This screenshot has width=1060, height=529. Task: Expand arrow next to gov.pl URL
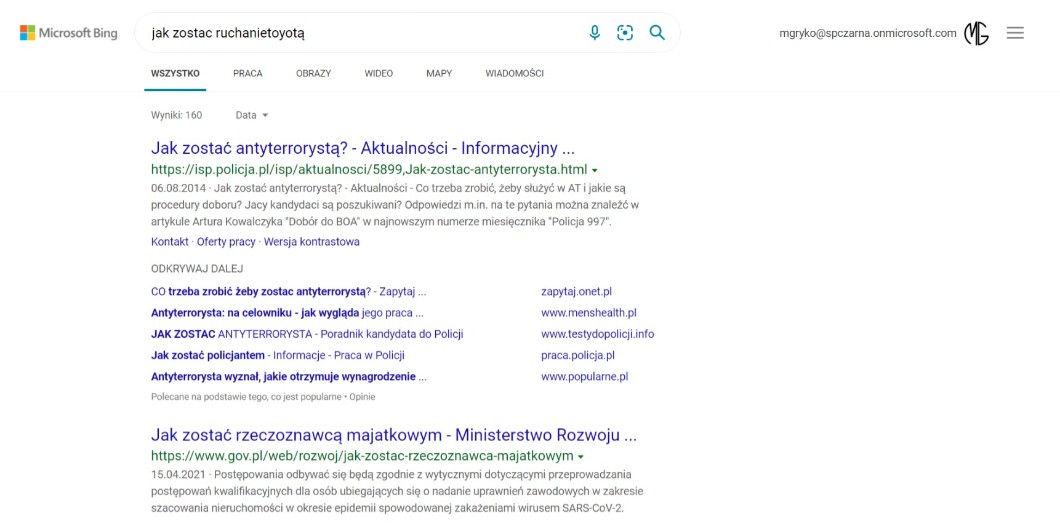click(581, 457)
